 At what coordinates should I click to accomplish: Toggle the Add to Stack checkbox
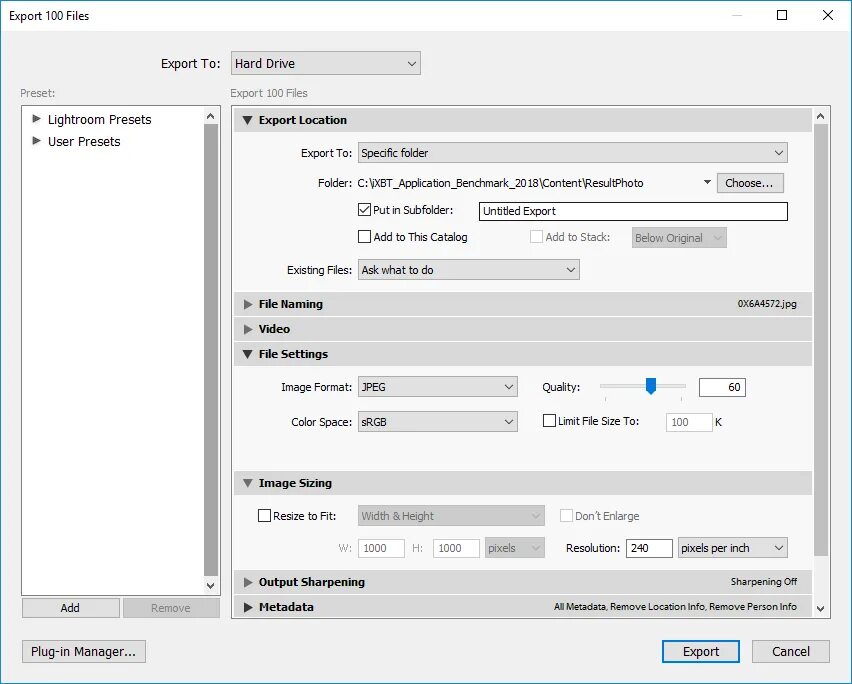point(536,237)
